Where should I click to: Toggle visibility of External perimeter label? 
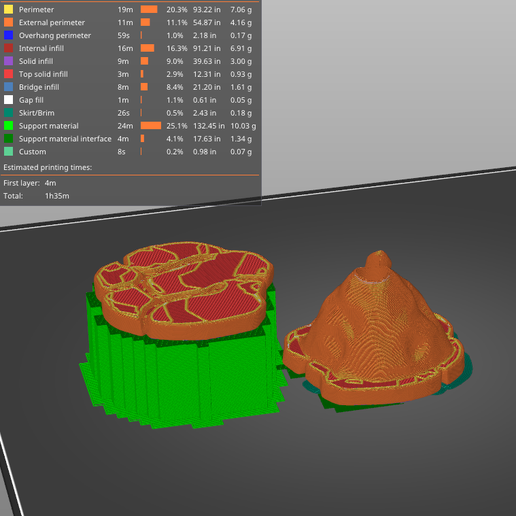52,22
